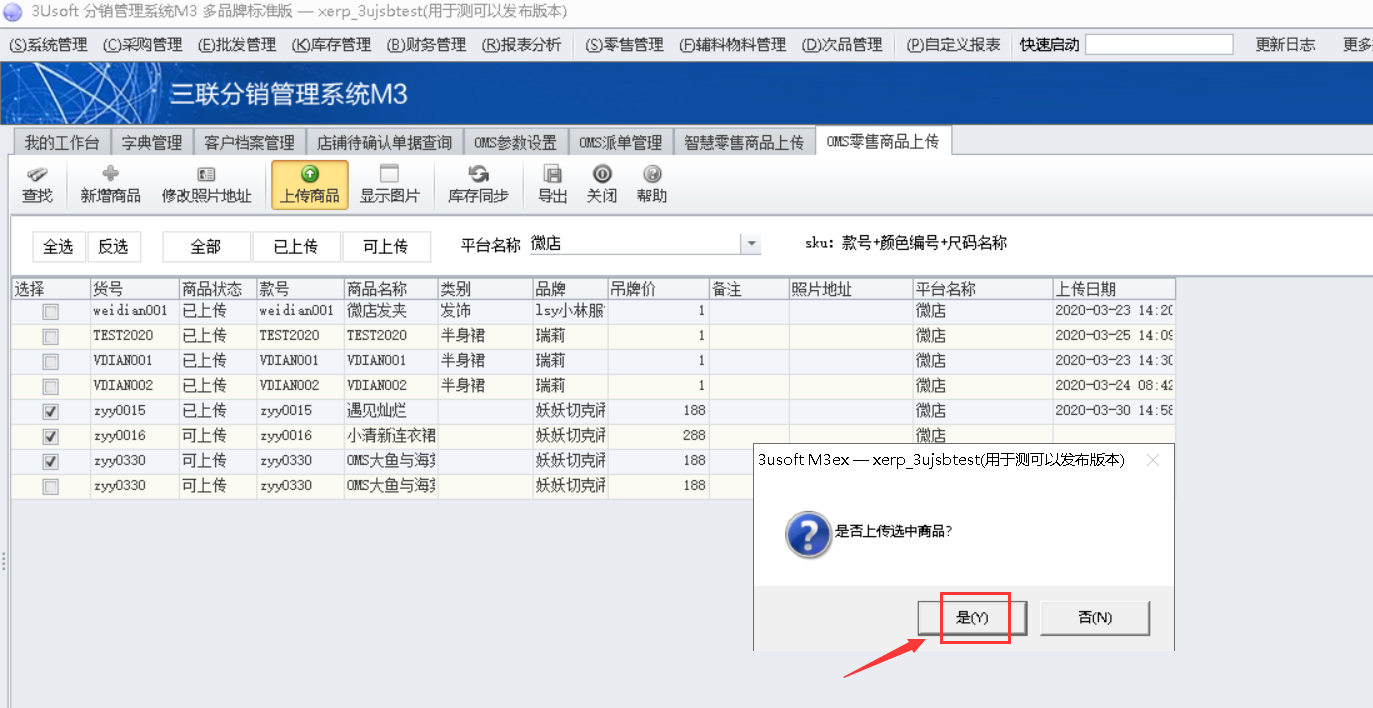1373x708 pixels.
Task: Sort by the 吊牌价 column header
Action: [658, 289]
